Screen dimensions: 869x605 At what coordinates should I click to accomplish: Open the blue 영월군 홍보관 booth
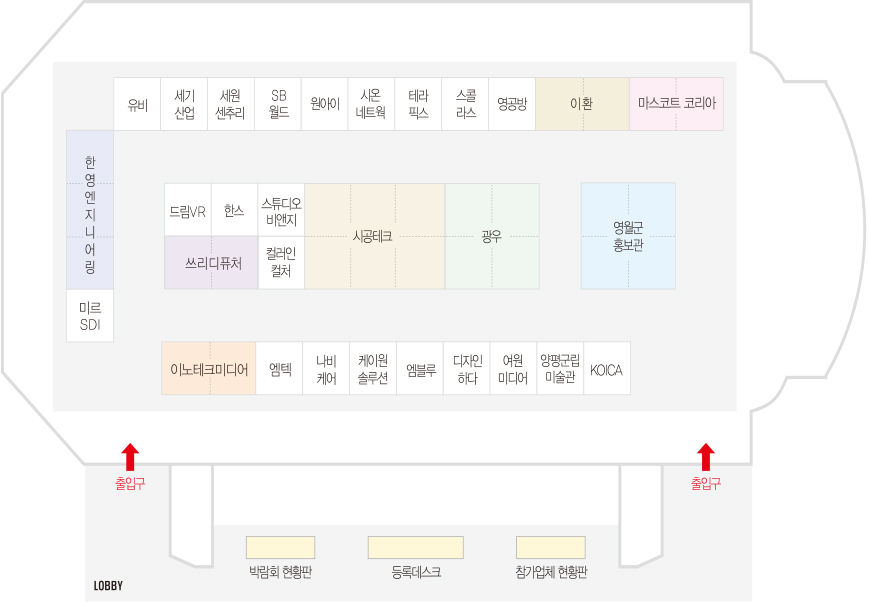(628, 236)
